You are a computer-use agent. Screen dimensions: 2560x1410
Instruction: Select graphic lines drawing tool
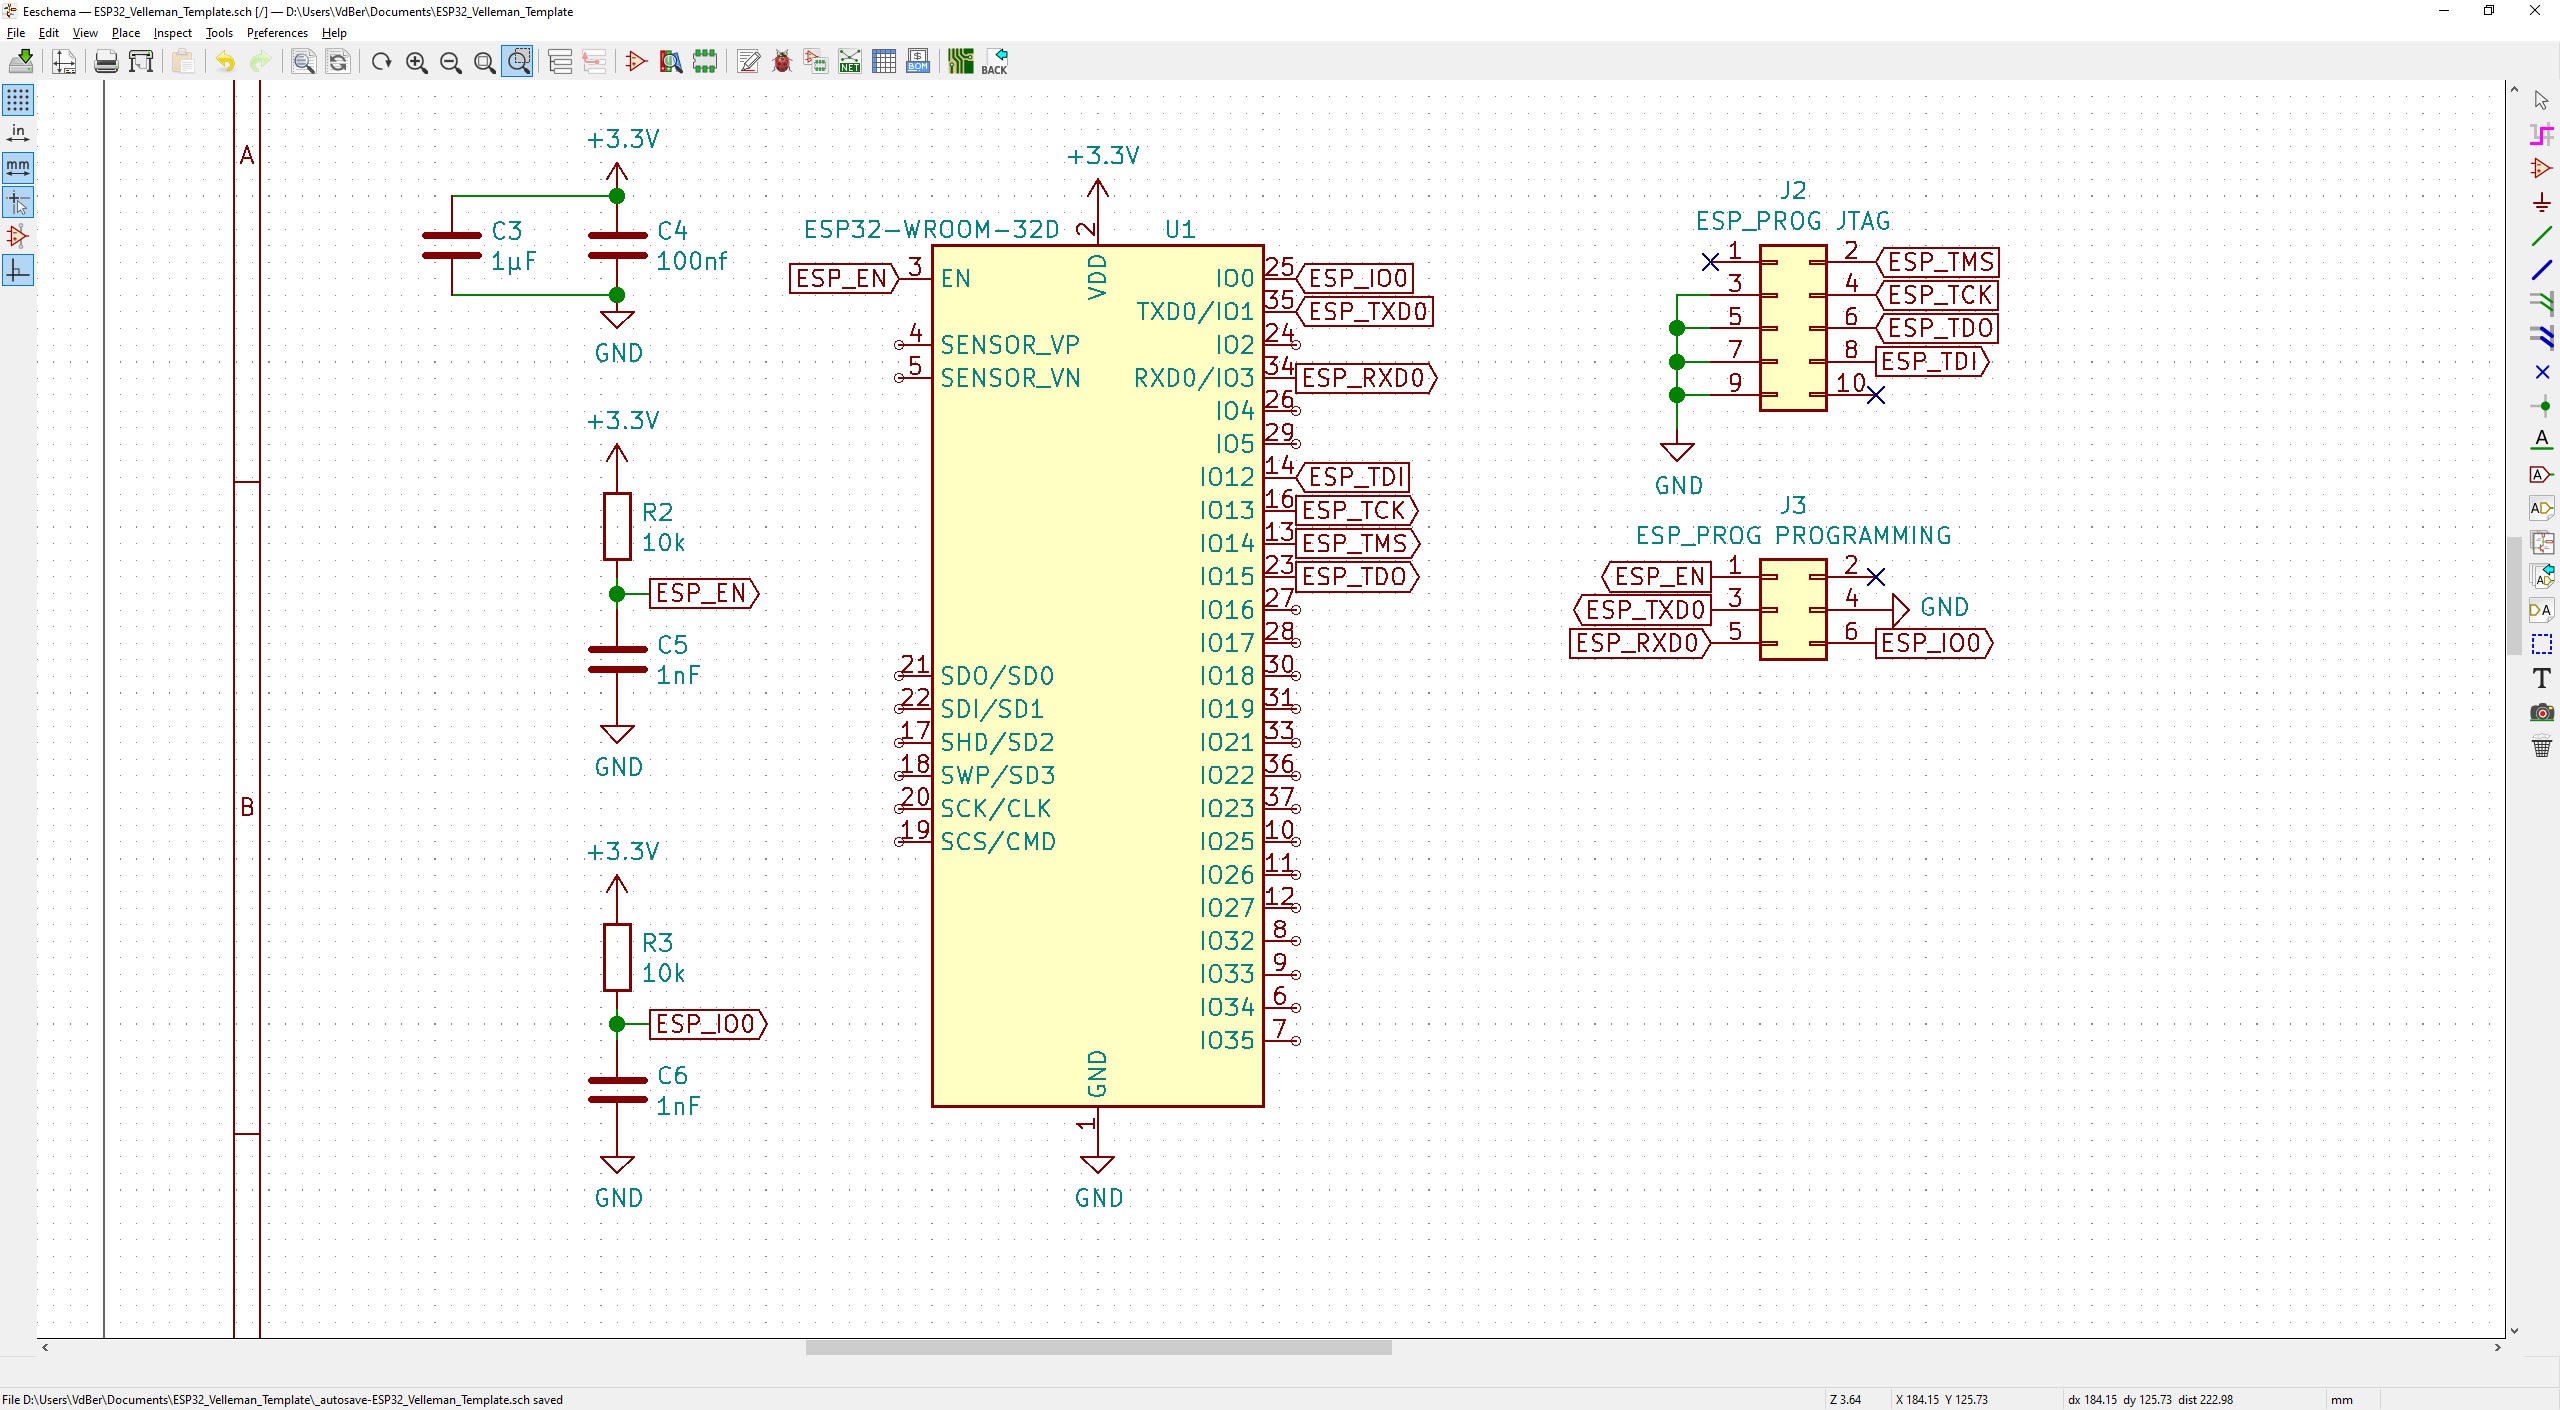click(x=2541, y=644)
